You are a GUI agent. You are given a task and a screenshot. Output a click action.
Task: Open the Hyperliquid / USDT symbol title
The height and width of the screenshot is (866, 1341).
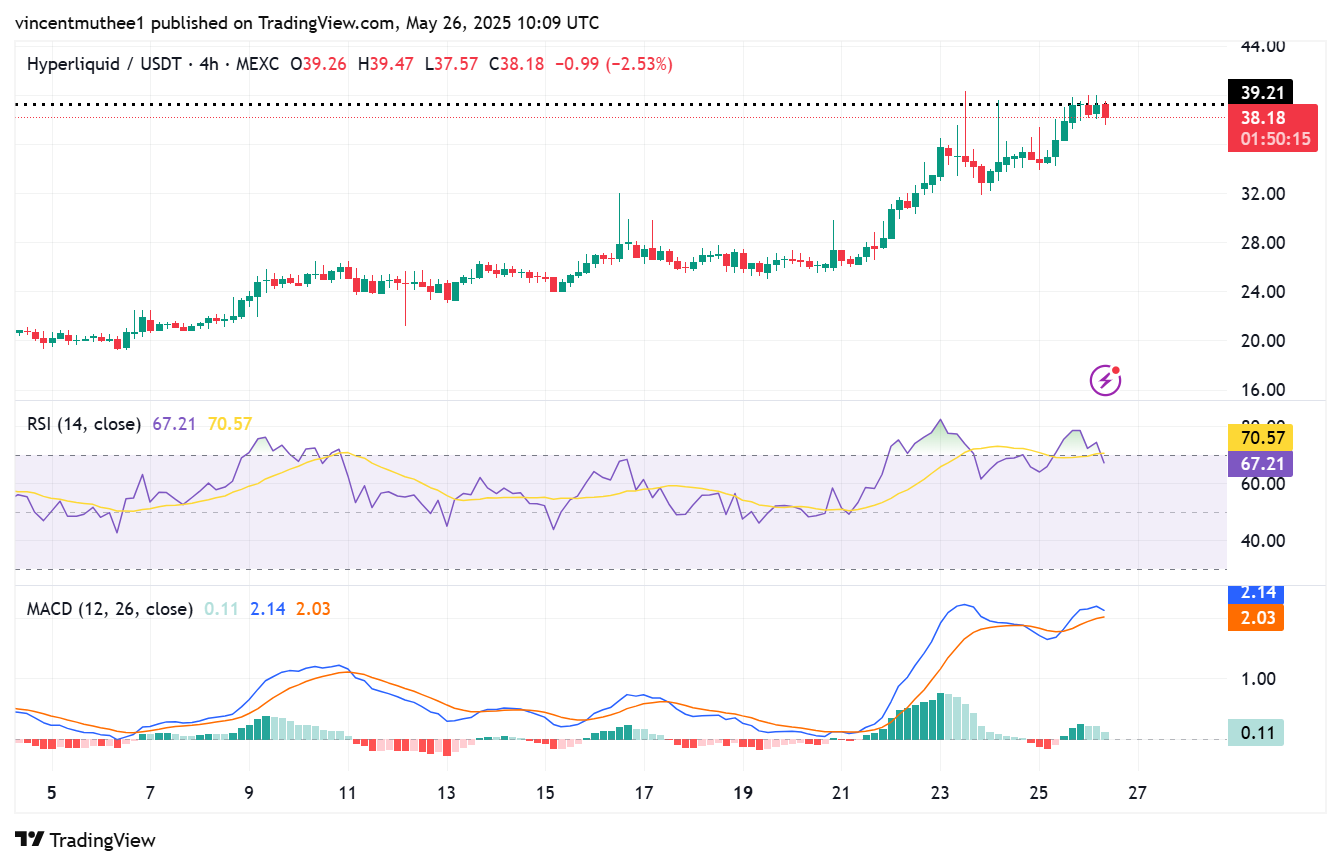tap(104, 64)
